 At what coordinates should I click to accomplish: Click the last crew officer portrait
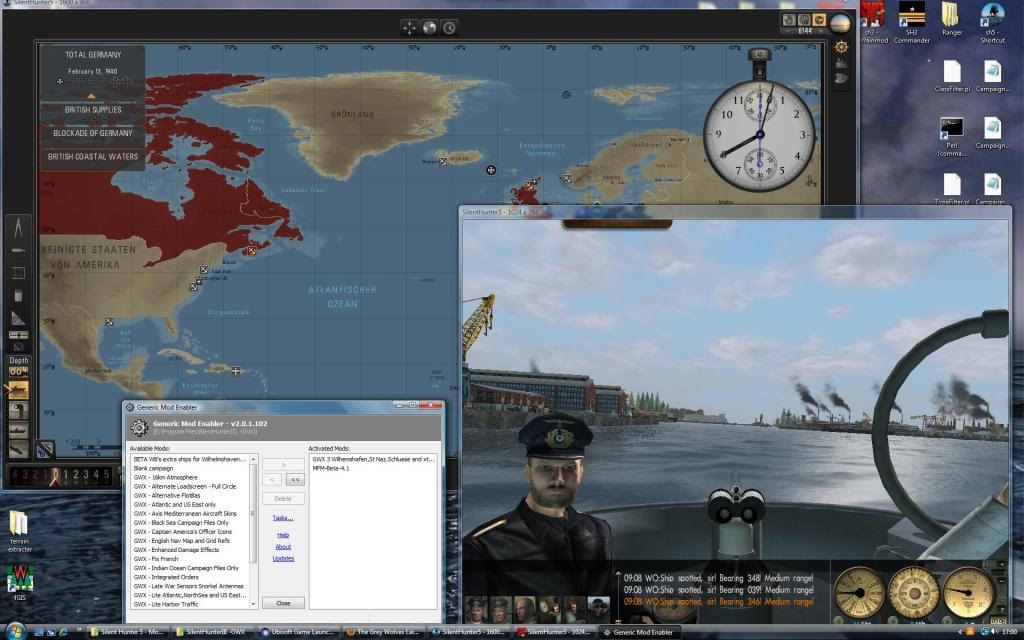coord(598,609)
